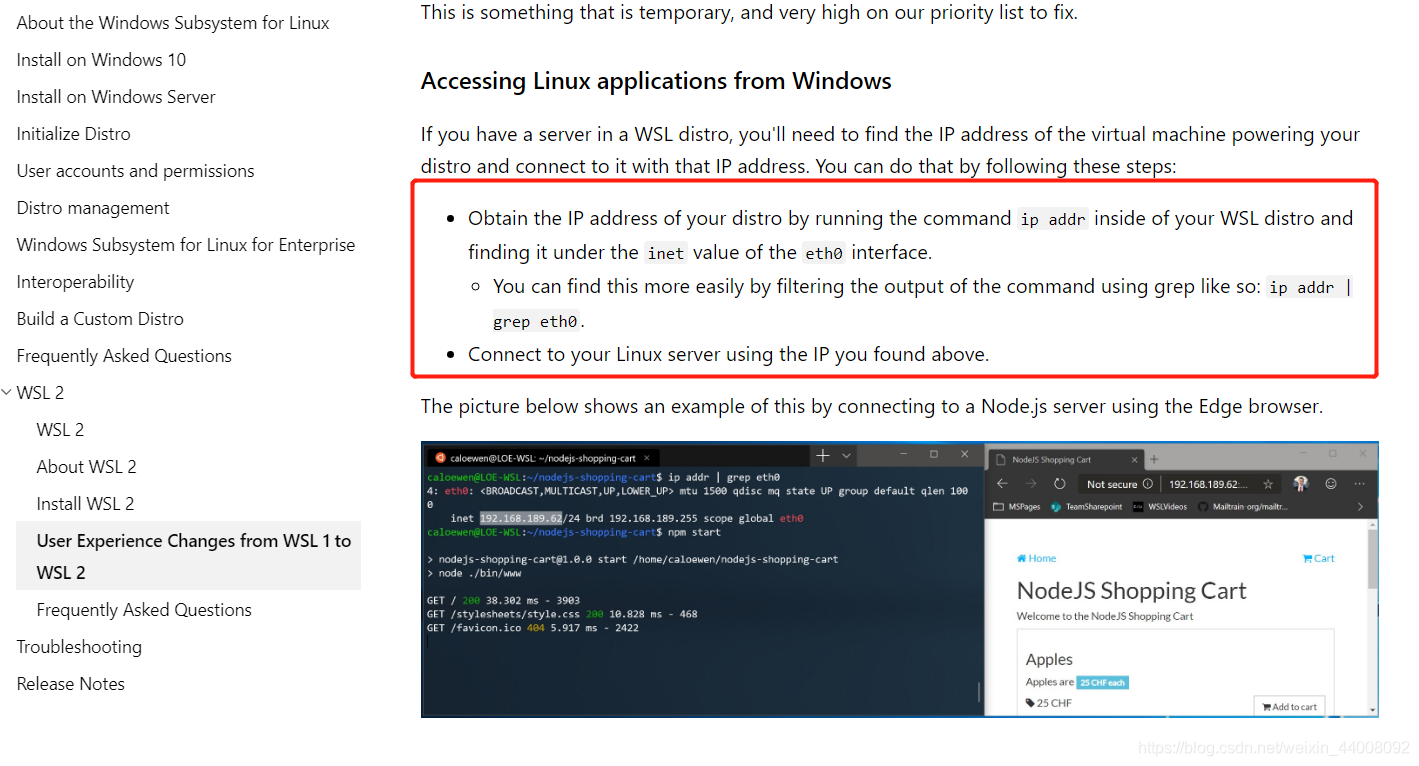Click the bullet 'Connect to your Linux server using the IP'

pos(728,354)
